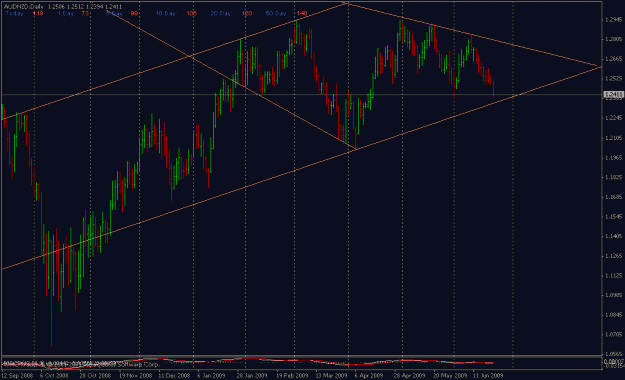Click the 1.2245 price axis label
The height and width of the screenshot is (380, 625).
613,118
